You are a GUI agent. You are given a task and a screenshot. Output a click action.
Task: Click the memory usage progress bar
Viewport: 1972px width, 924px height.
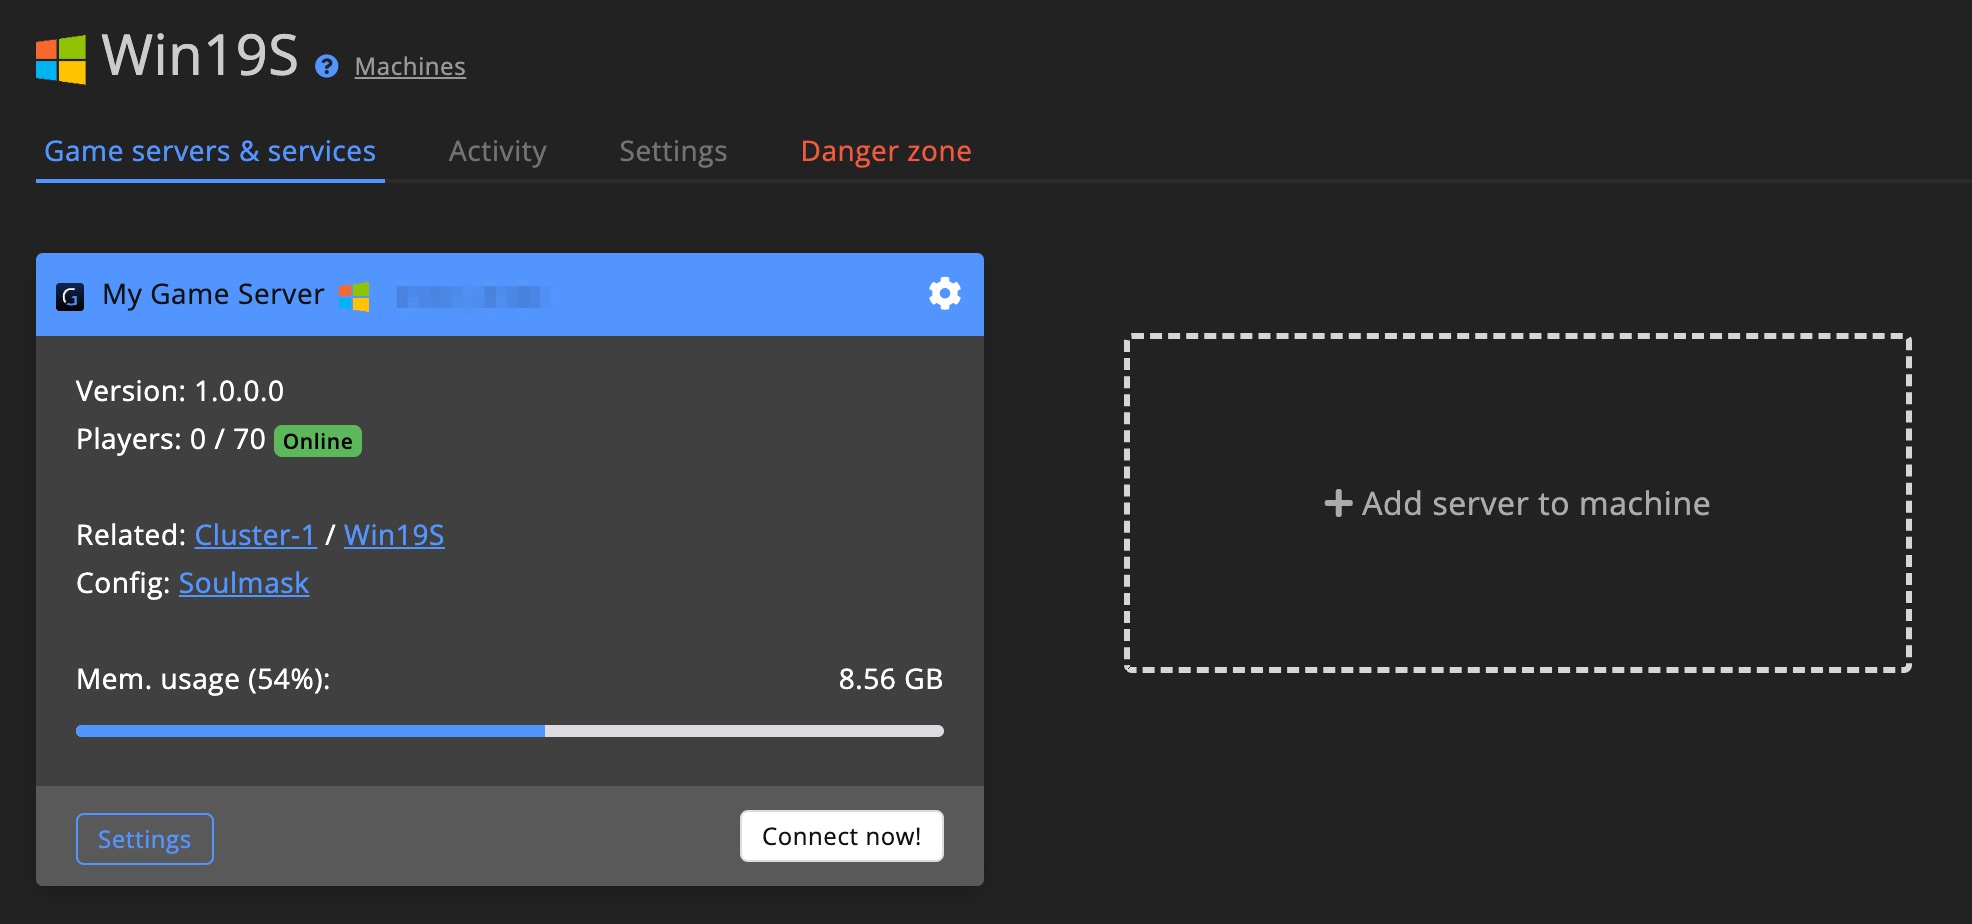[509, 731]
